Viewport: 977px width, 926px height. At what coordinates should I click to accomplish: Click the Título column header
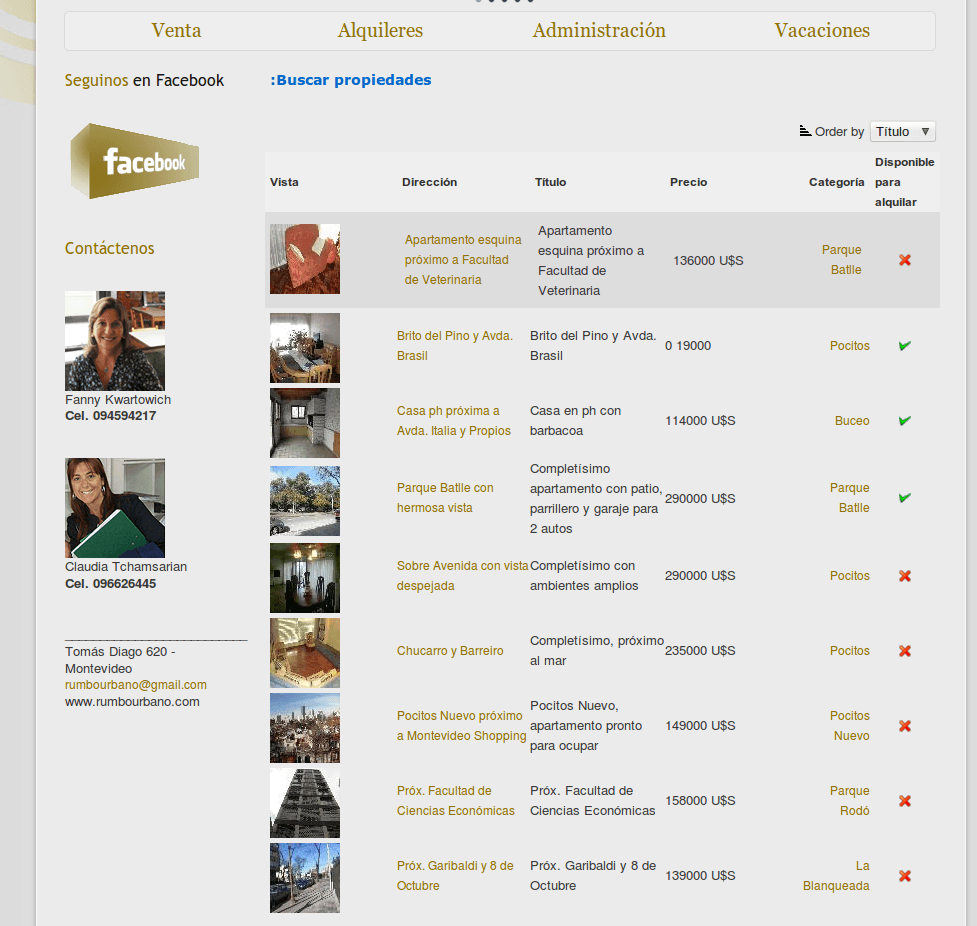tap(550, 182)
